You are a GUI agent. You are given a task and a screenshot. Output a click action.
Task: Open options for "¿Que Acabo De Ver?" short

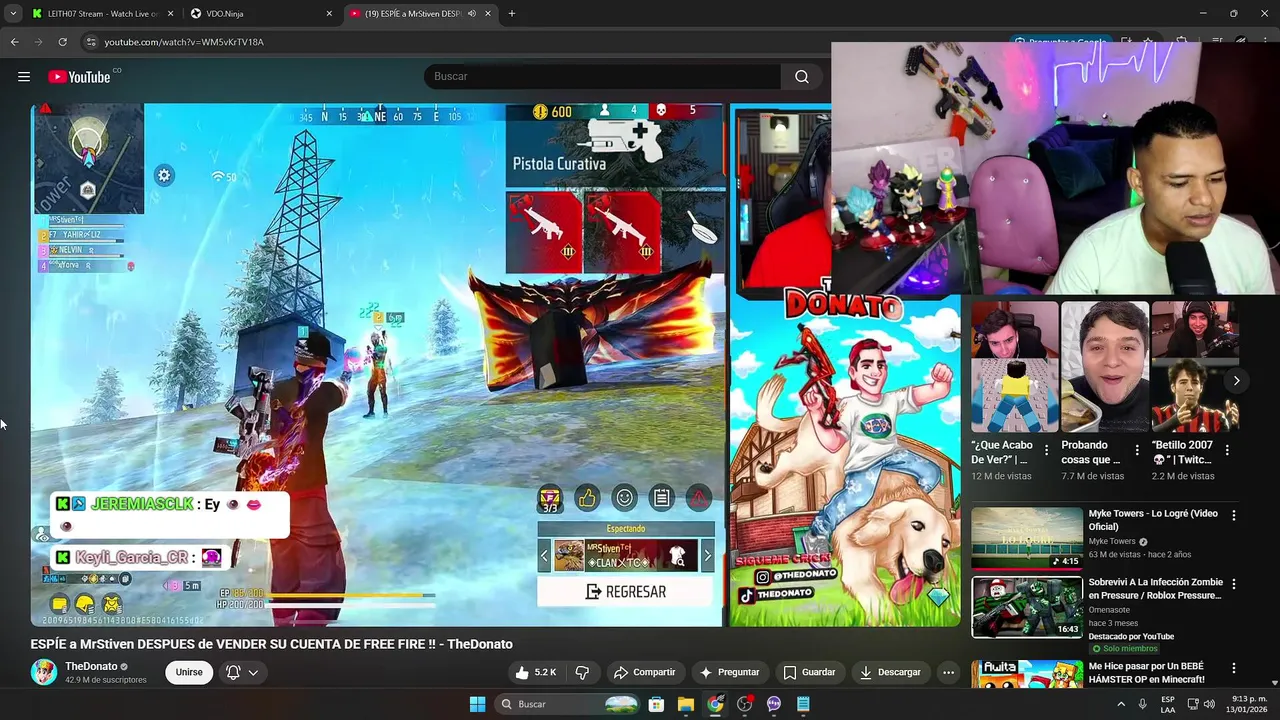[x=1047, y=450]
